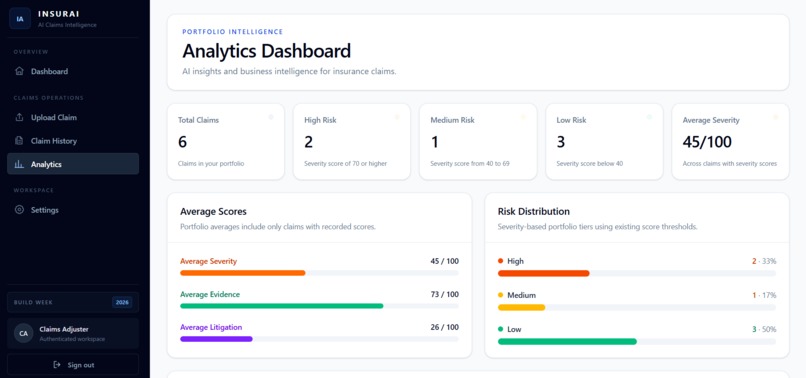This screenshot has height=378, width=806.
Task: Click 'Severity score of 70 or higher'
Action: [345, 164]
